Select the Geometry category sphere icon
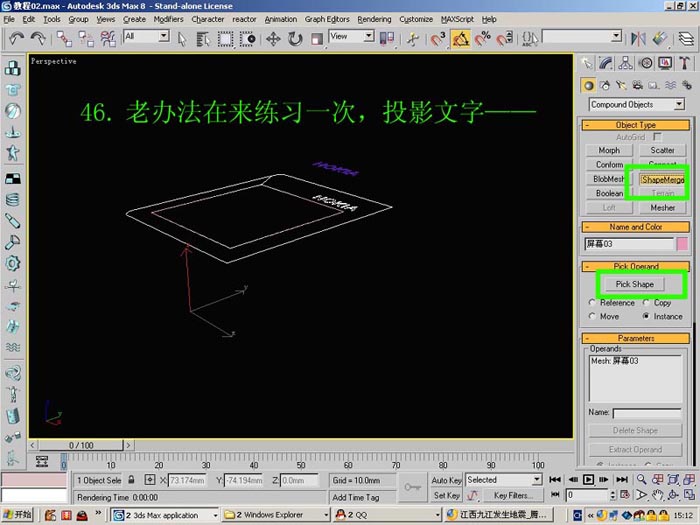This screenshot has width=700, height=525. point(589,85)
